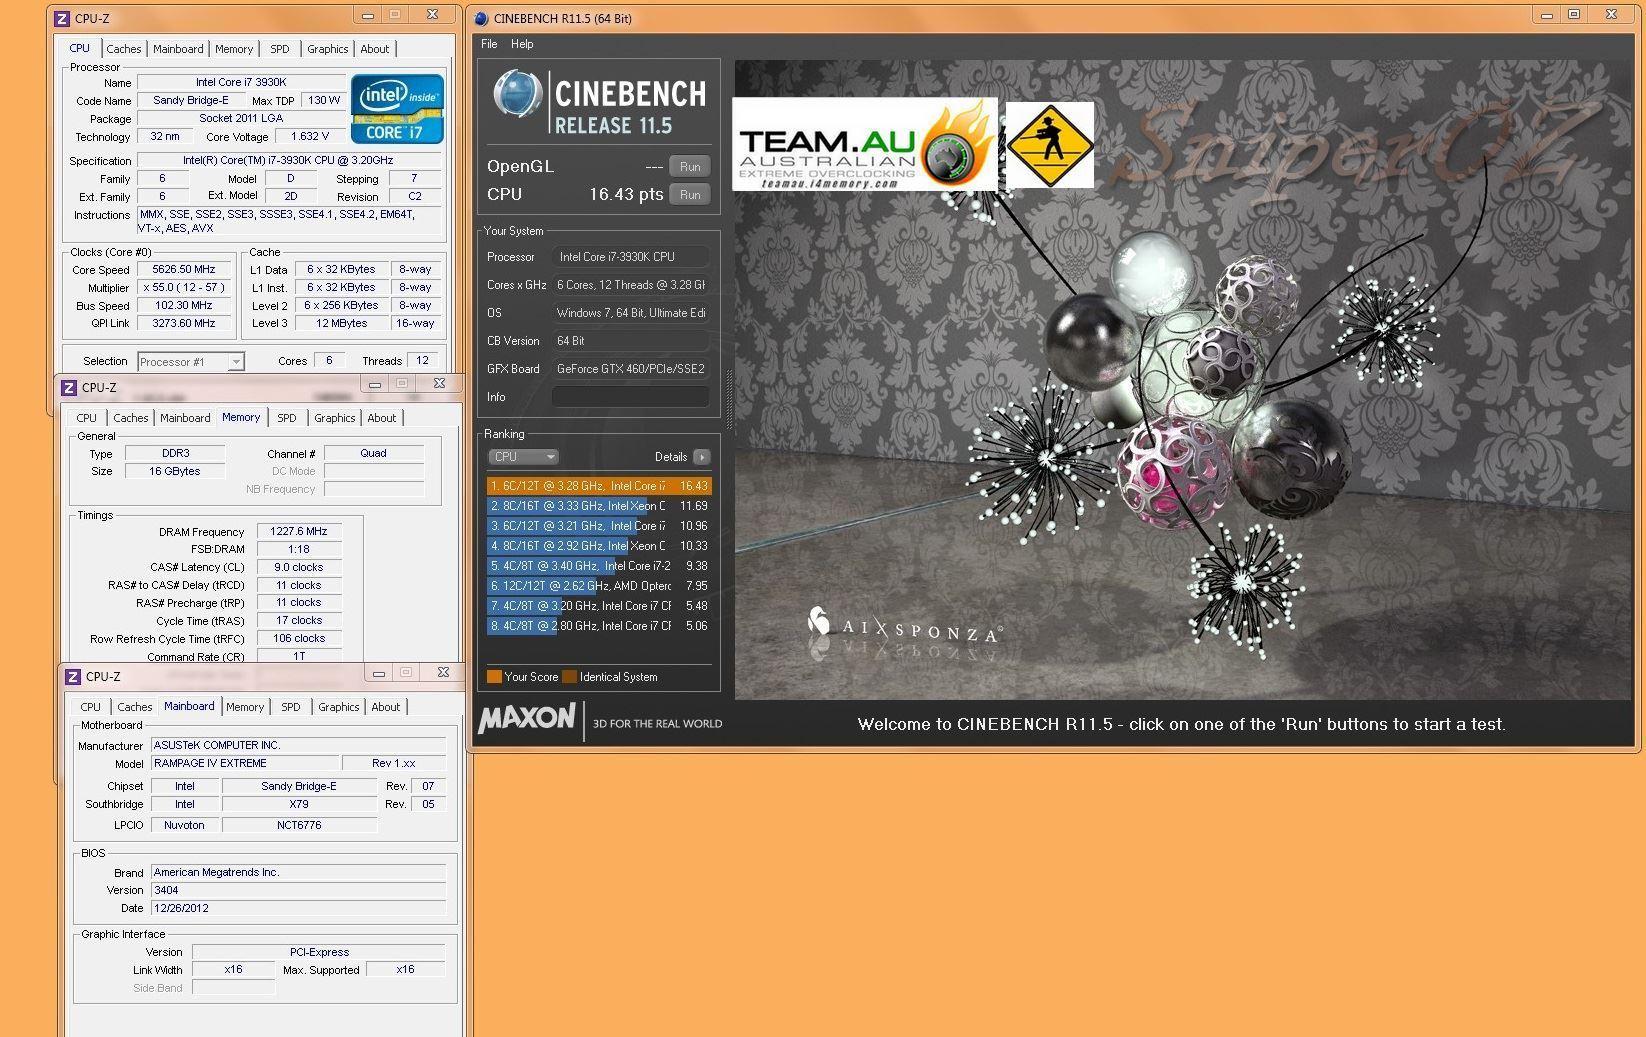This screenshot has height=1037, width=1646.
Task: Click the Cinebench panel splitter grip handle
Action: (x=728, y=399)
